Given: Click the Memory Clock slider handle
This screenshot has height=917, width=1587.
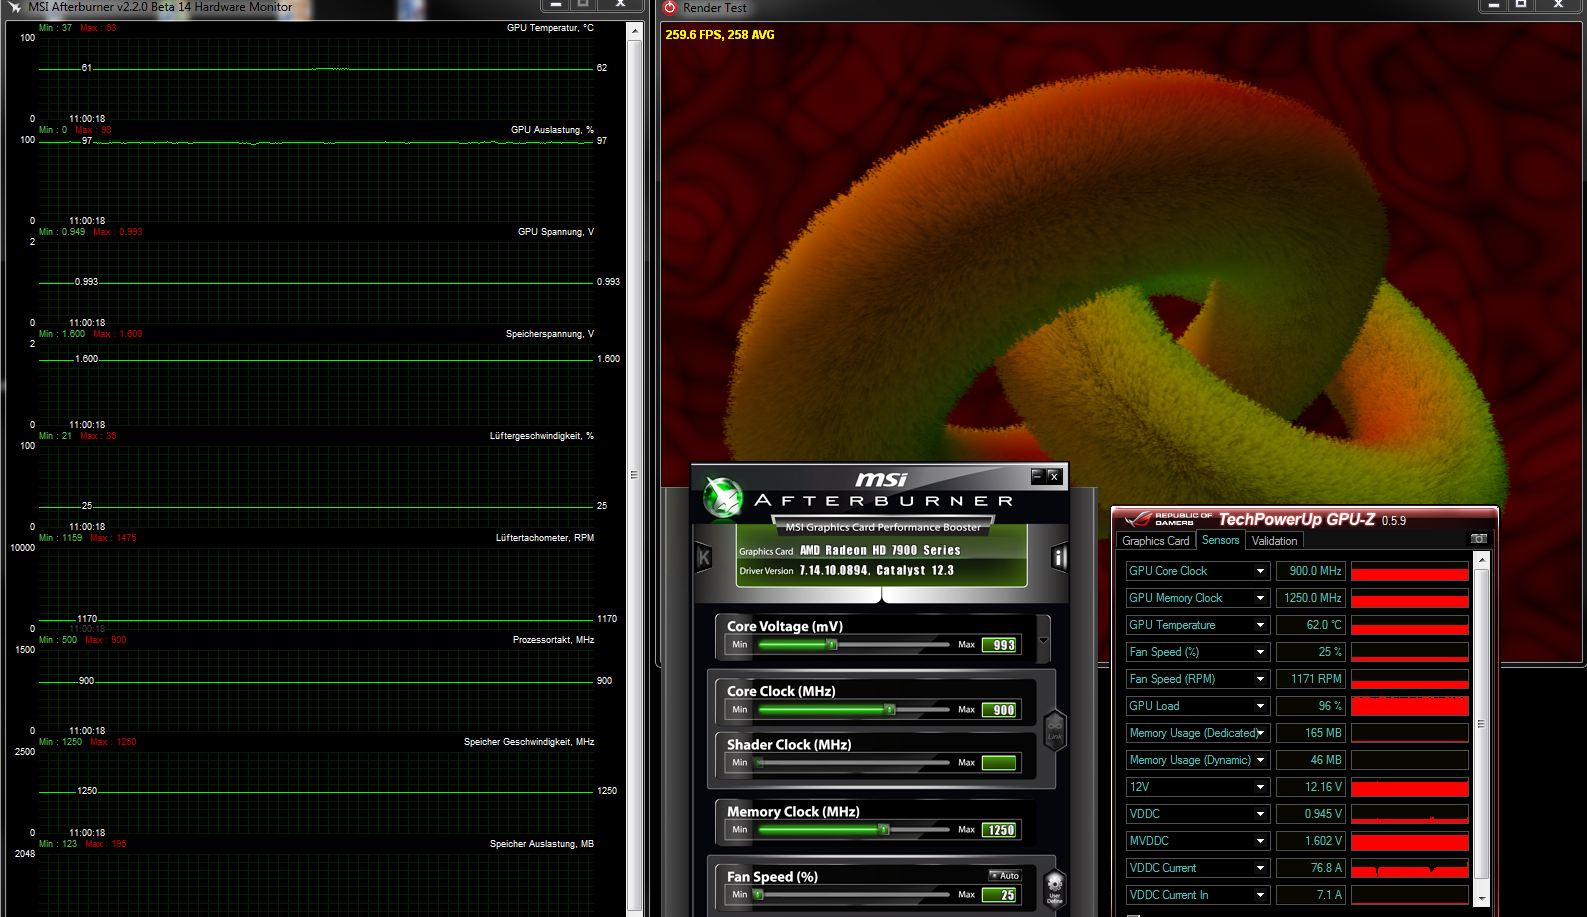Looking at the screenshot, I should 883,830.
